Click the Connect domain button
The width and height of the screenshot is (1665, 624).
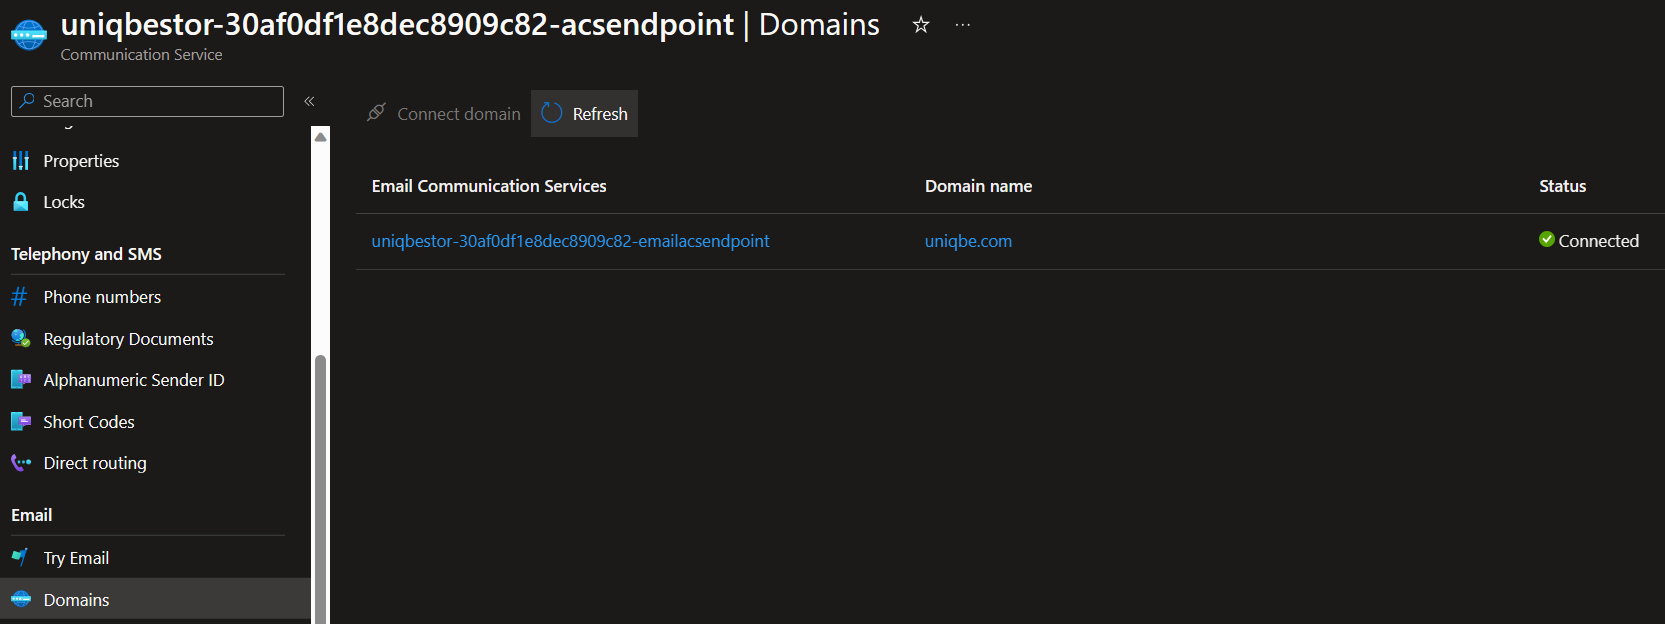pyautogui.click(x=443, y=114)
